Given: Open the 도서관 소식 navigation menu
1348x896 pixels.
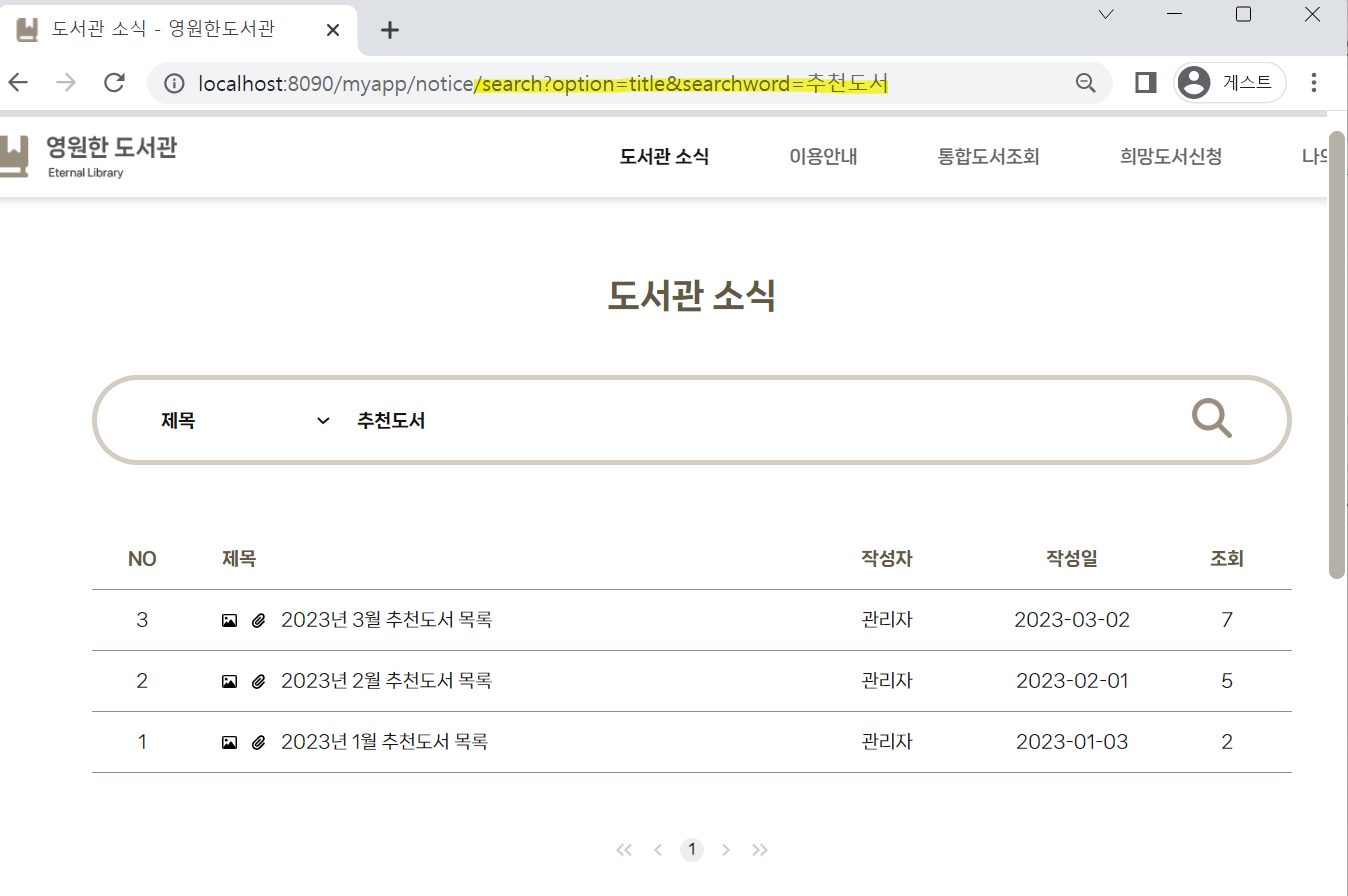Looking at the screenshot, I should coord(664,157).
